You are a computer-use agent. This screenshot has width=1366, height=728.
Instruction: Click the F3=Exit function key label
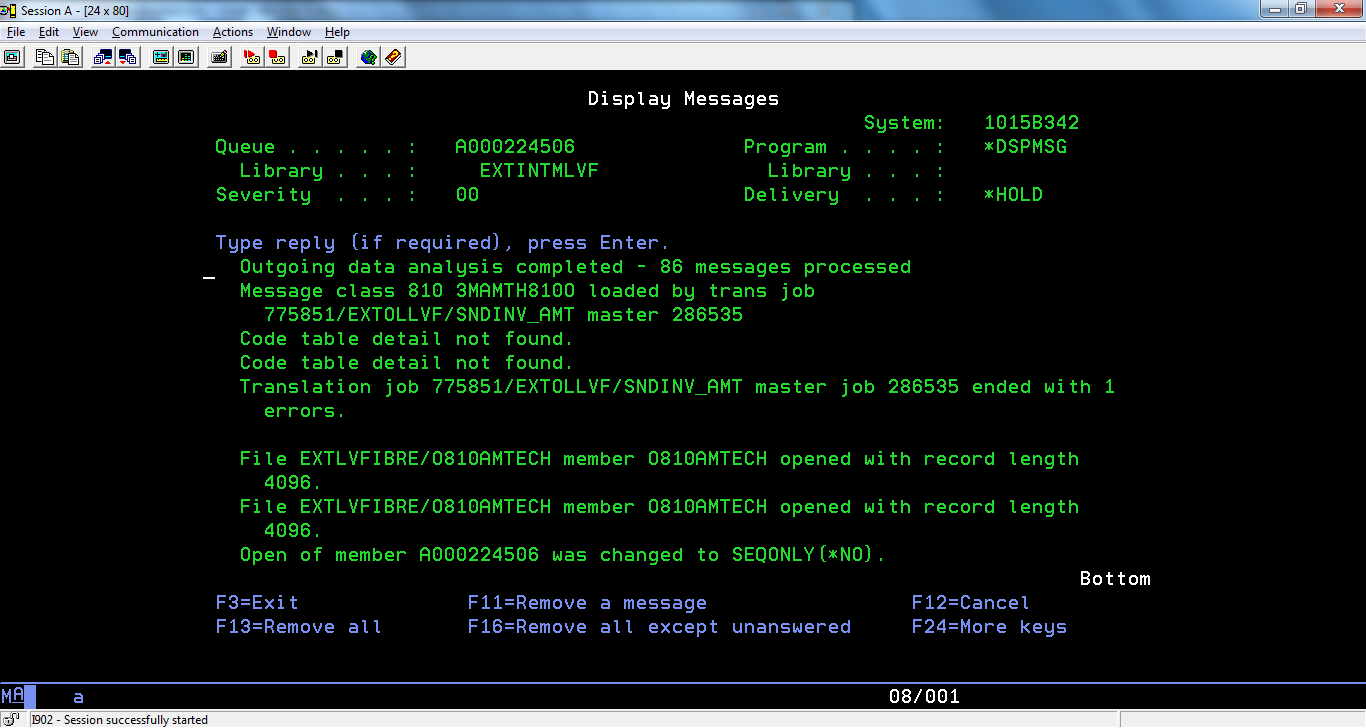point(257,603)
